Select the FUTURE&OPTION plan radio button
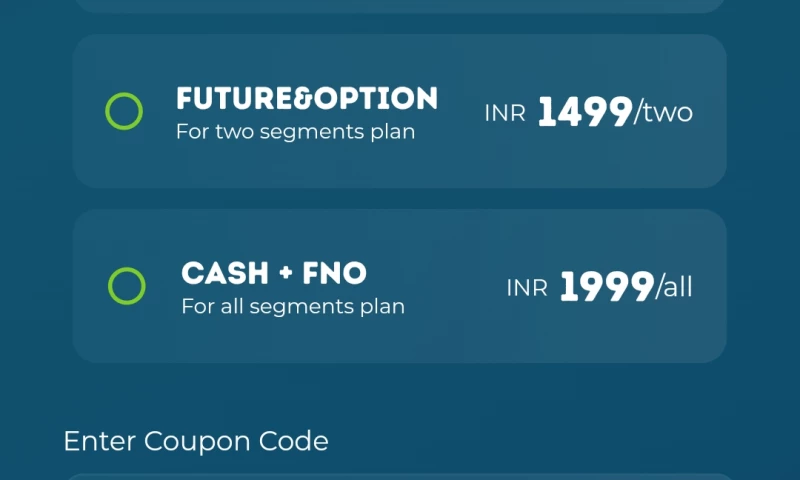Image resolution: width=800 pixels, height=480 pixels. point(124,111)
